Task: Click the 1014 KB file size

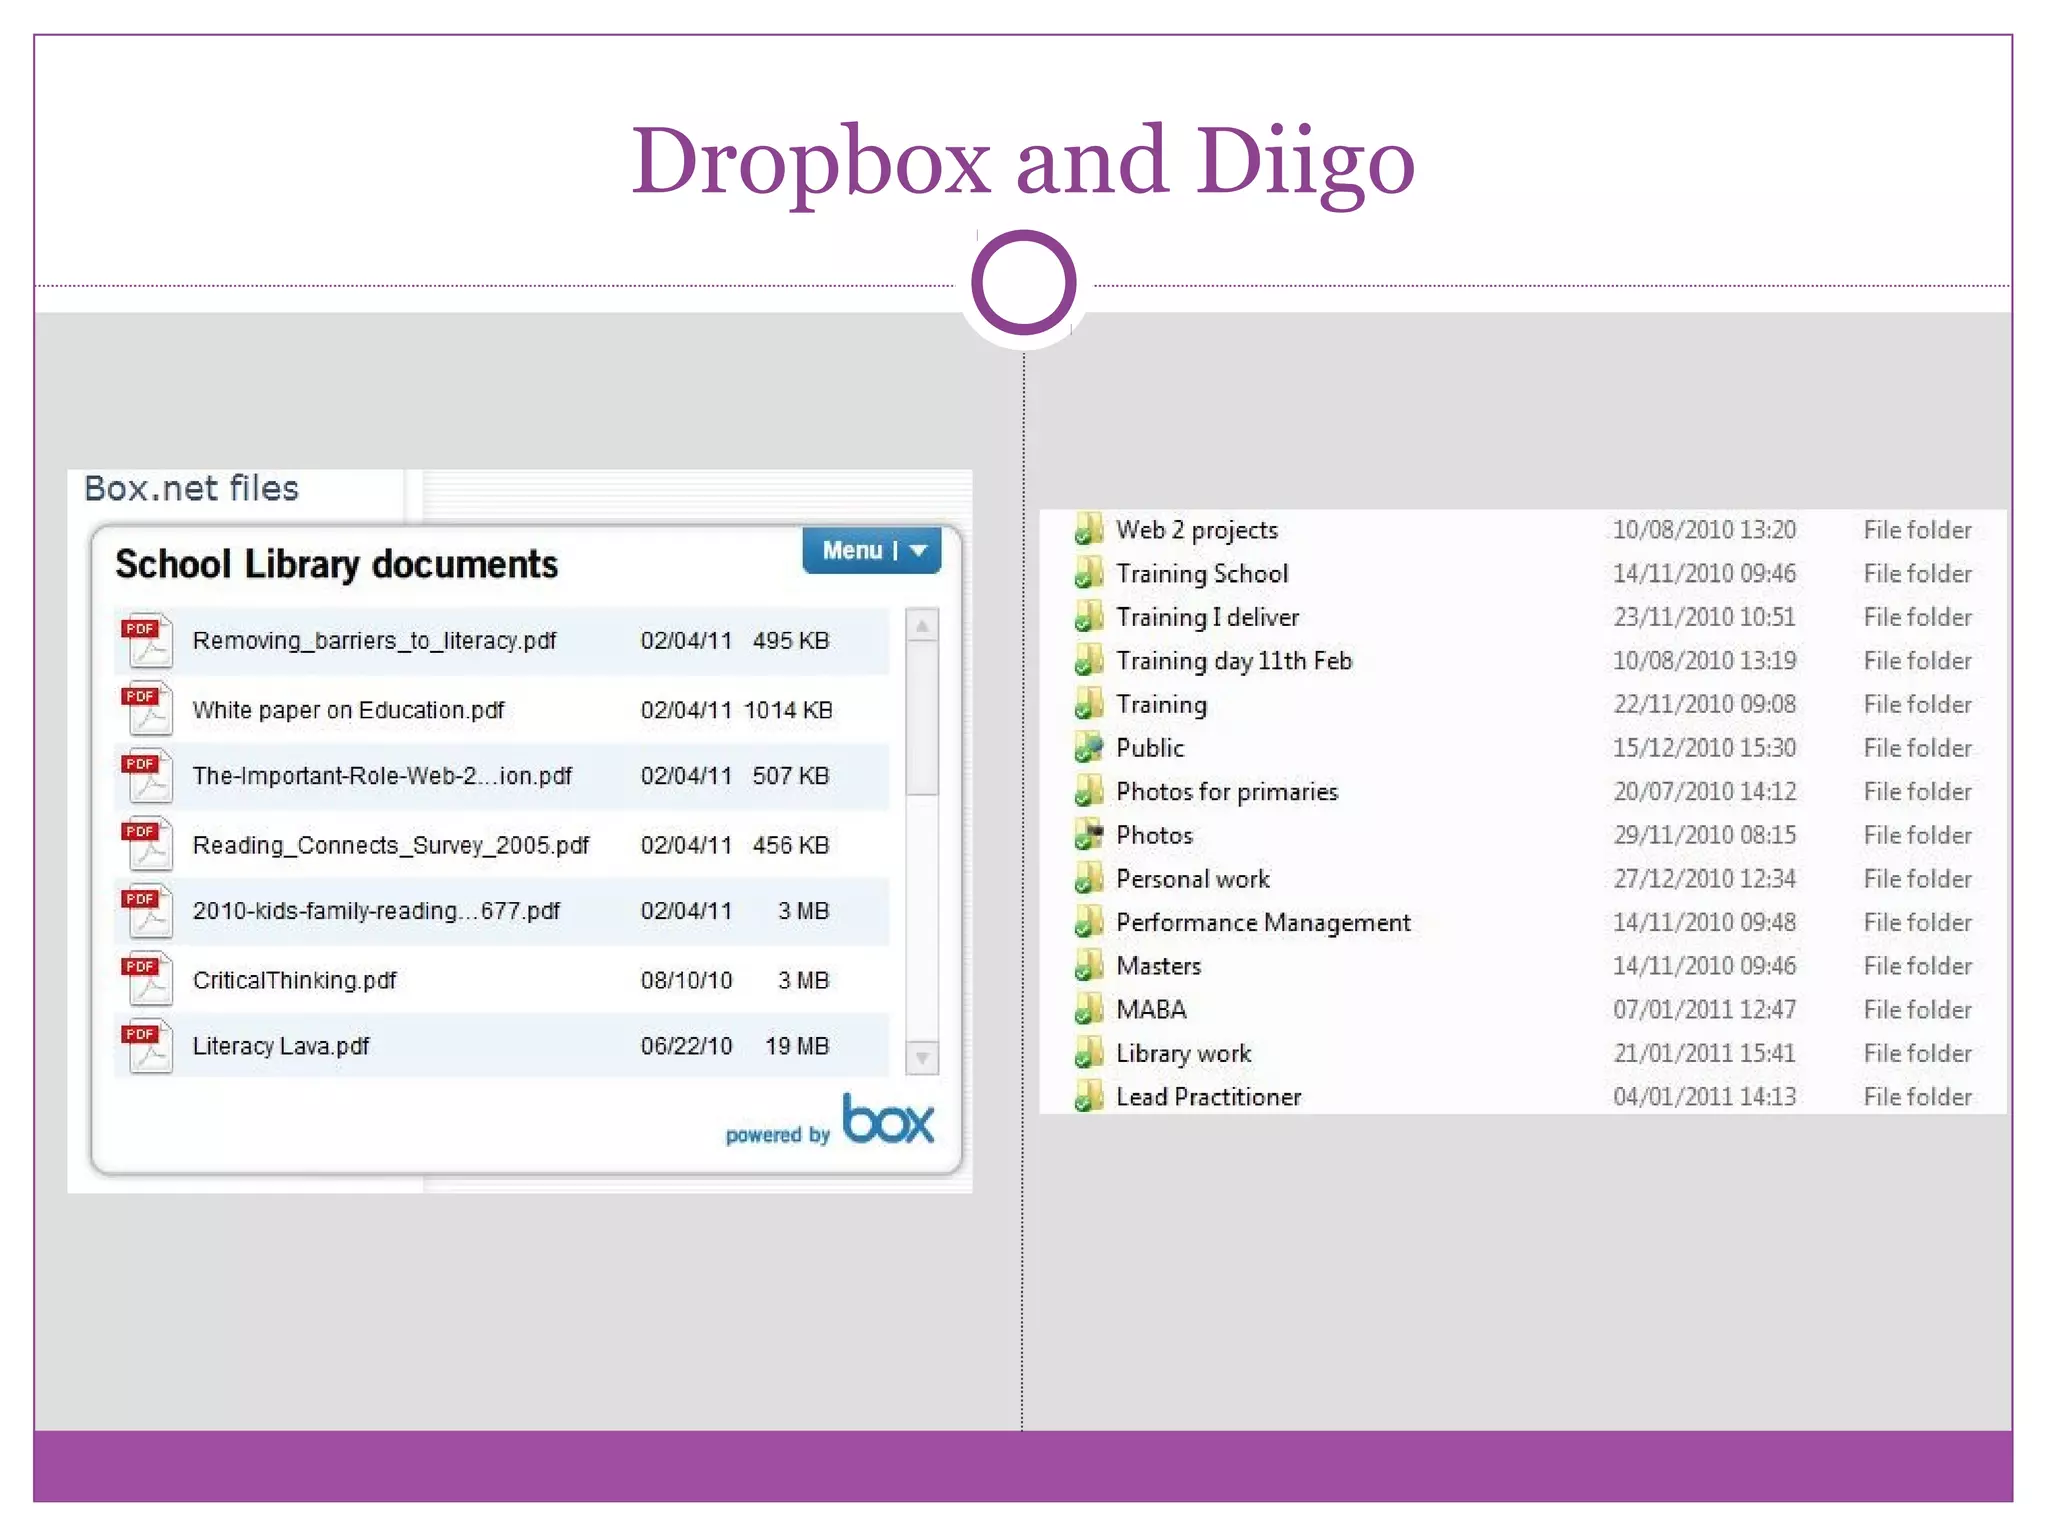Action: 788,709
